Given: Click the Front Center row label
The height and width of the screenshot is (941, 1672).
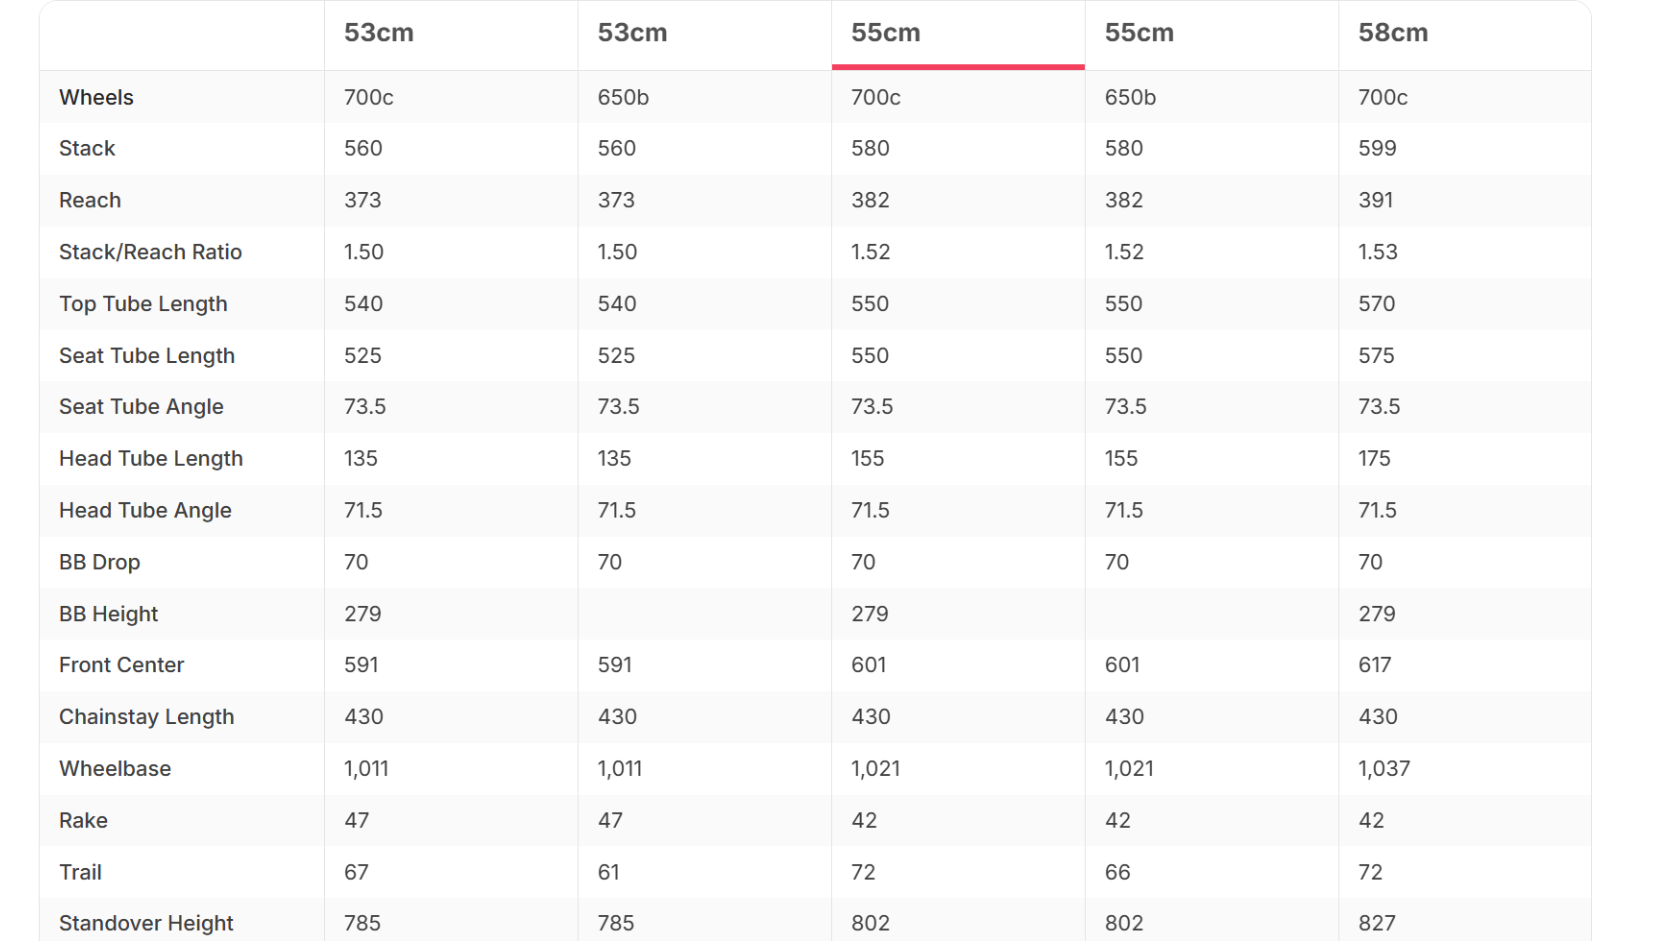Looking at the screenshot, I should click(x=121, y=665).
